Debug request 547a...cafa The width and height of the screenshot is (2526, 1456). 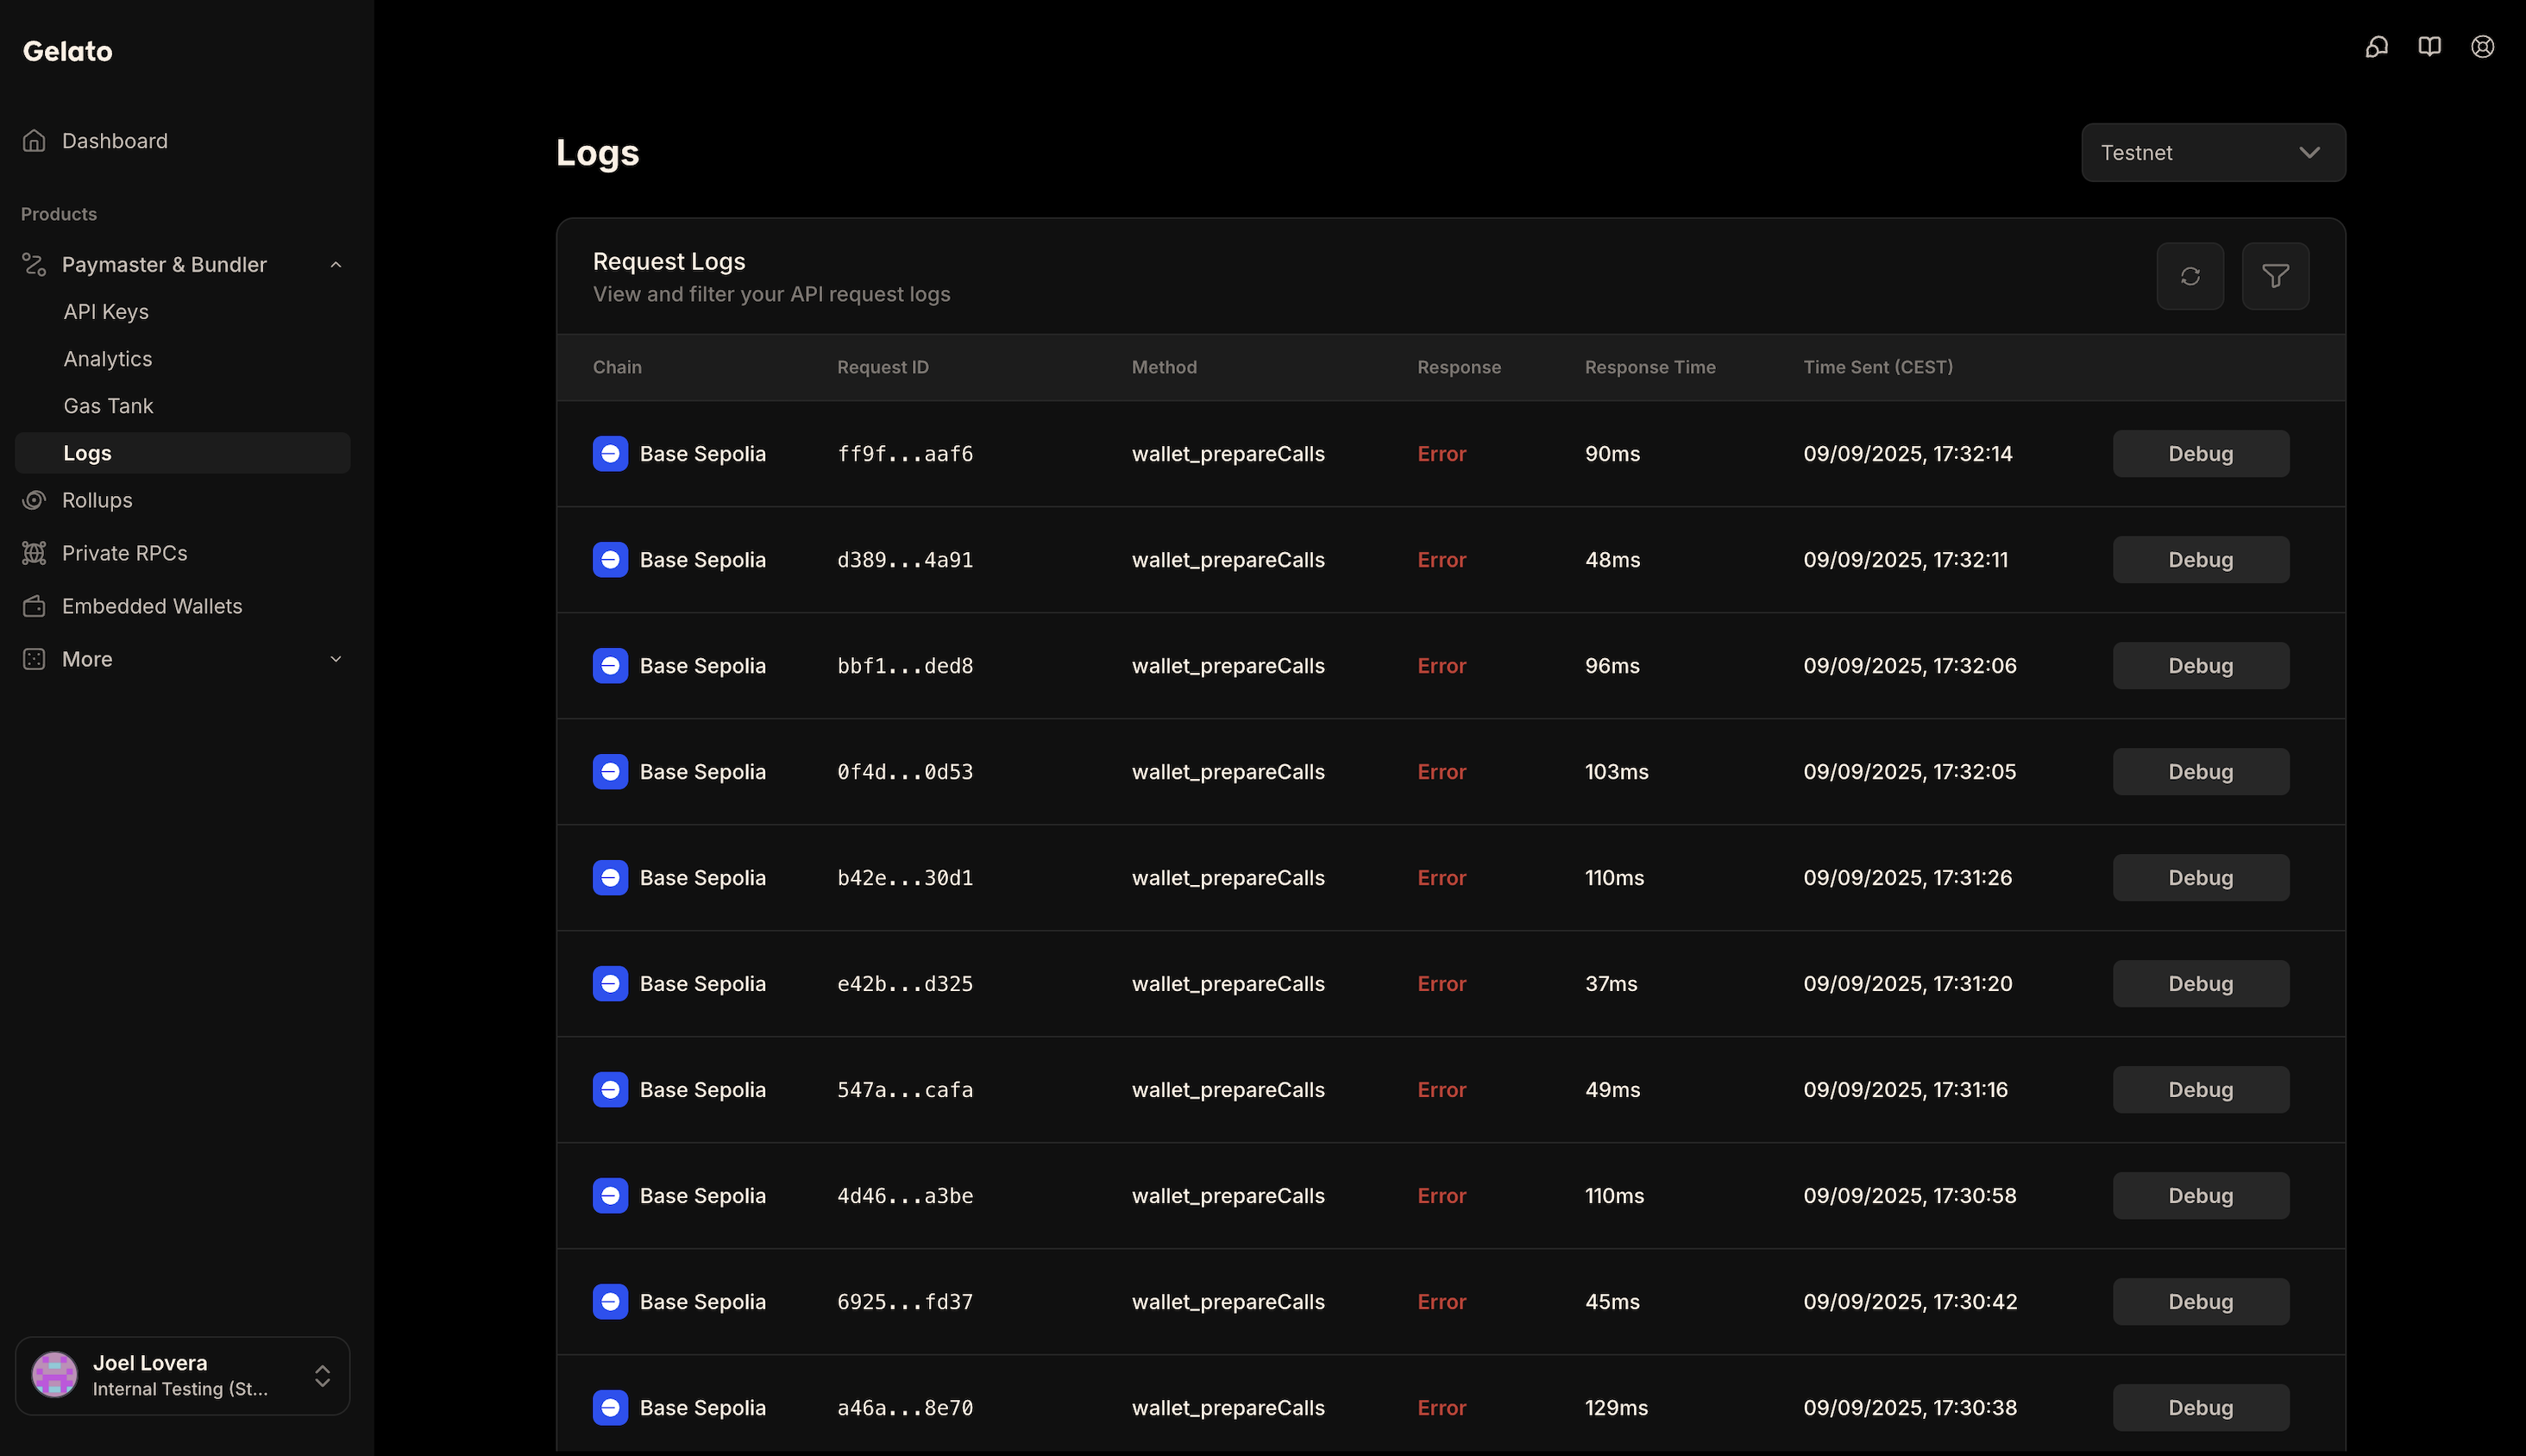2200,1090
